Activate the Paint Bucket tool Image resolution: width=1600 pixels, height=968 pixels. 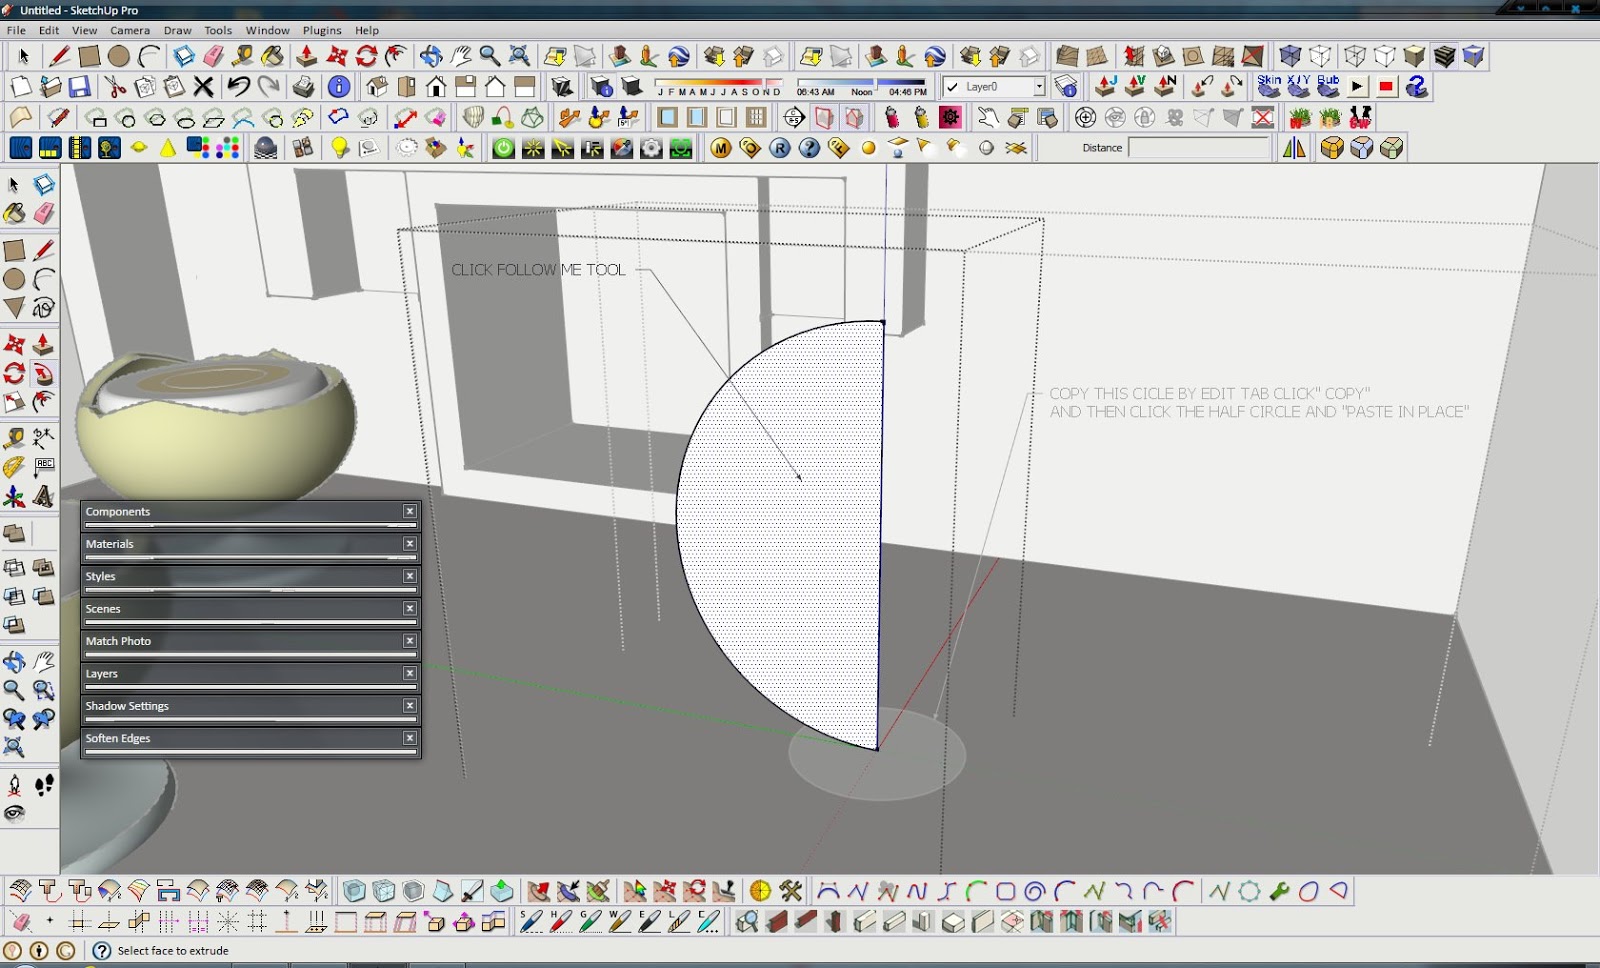tap(13, 212)
